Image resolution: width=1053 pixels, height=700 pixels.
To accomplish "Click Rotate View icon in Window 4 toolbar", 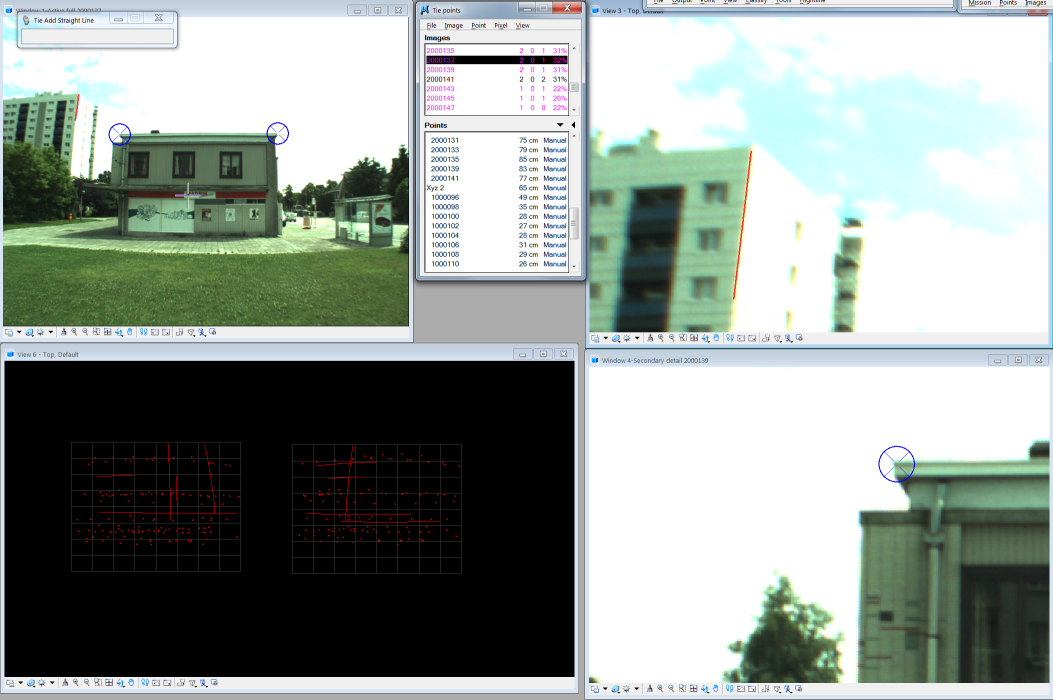I will [x=705, y=689].
